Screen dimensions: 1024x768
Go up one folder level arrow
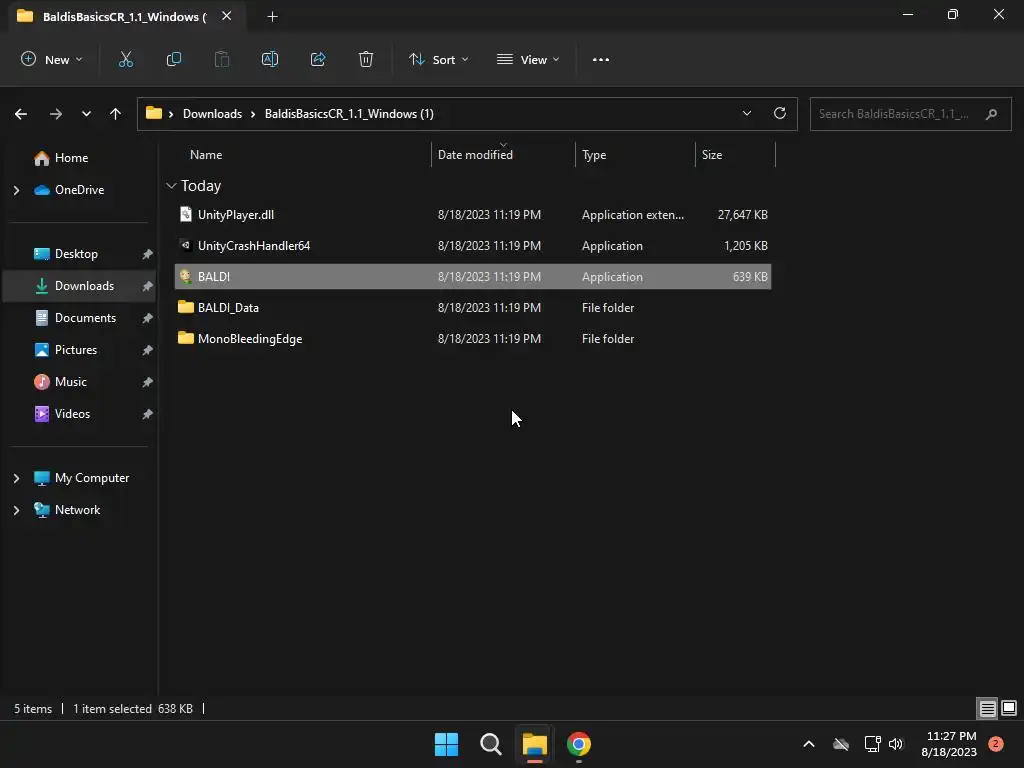coord(116,114)
